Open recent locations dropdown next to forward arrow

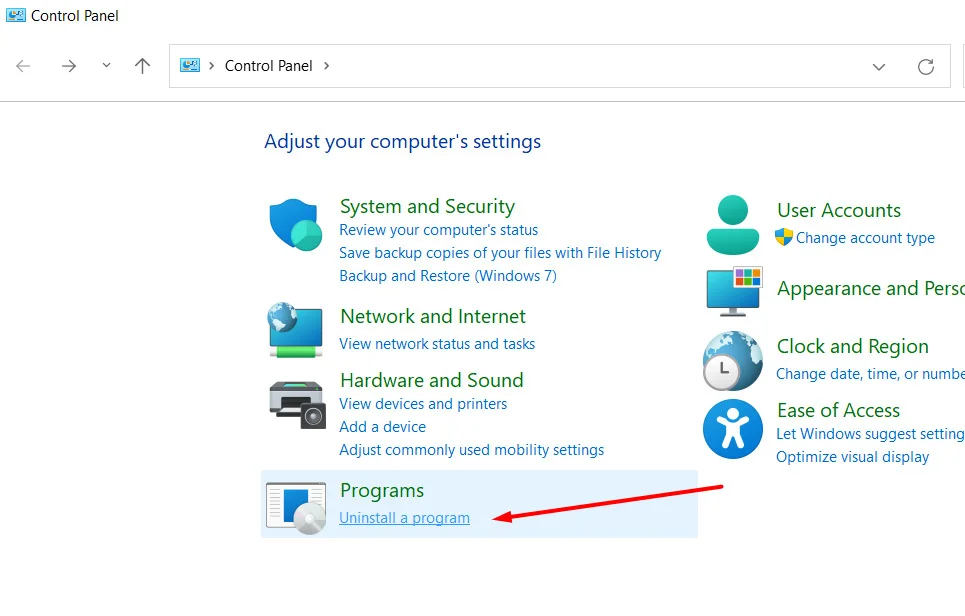click(x=106, y=65)
